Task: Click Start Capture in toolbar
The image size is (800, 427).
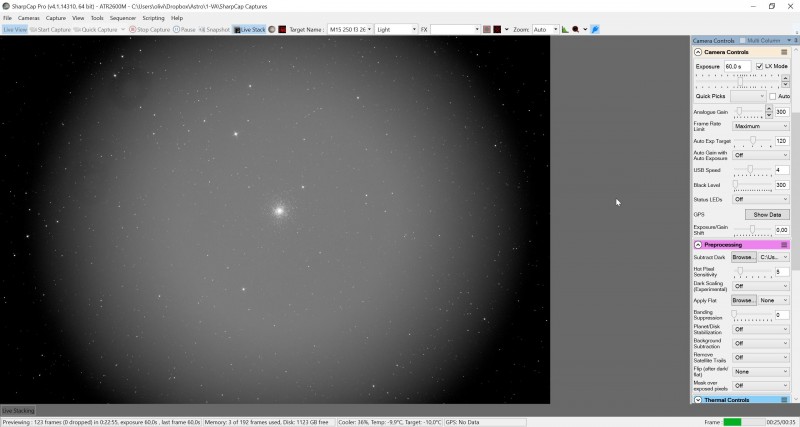Action: (x=51, y=30)
